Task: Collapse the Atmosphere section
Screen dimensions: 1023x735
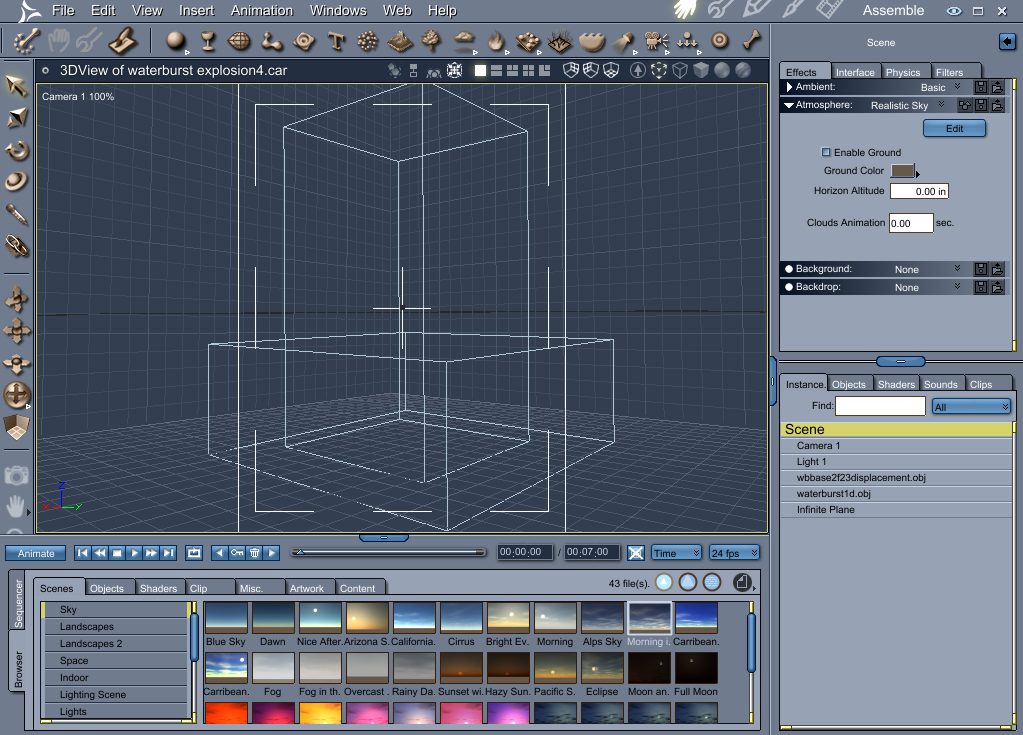Action: [x=789, y=105]
